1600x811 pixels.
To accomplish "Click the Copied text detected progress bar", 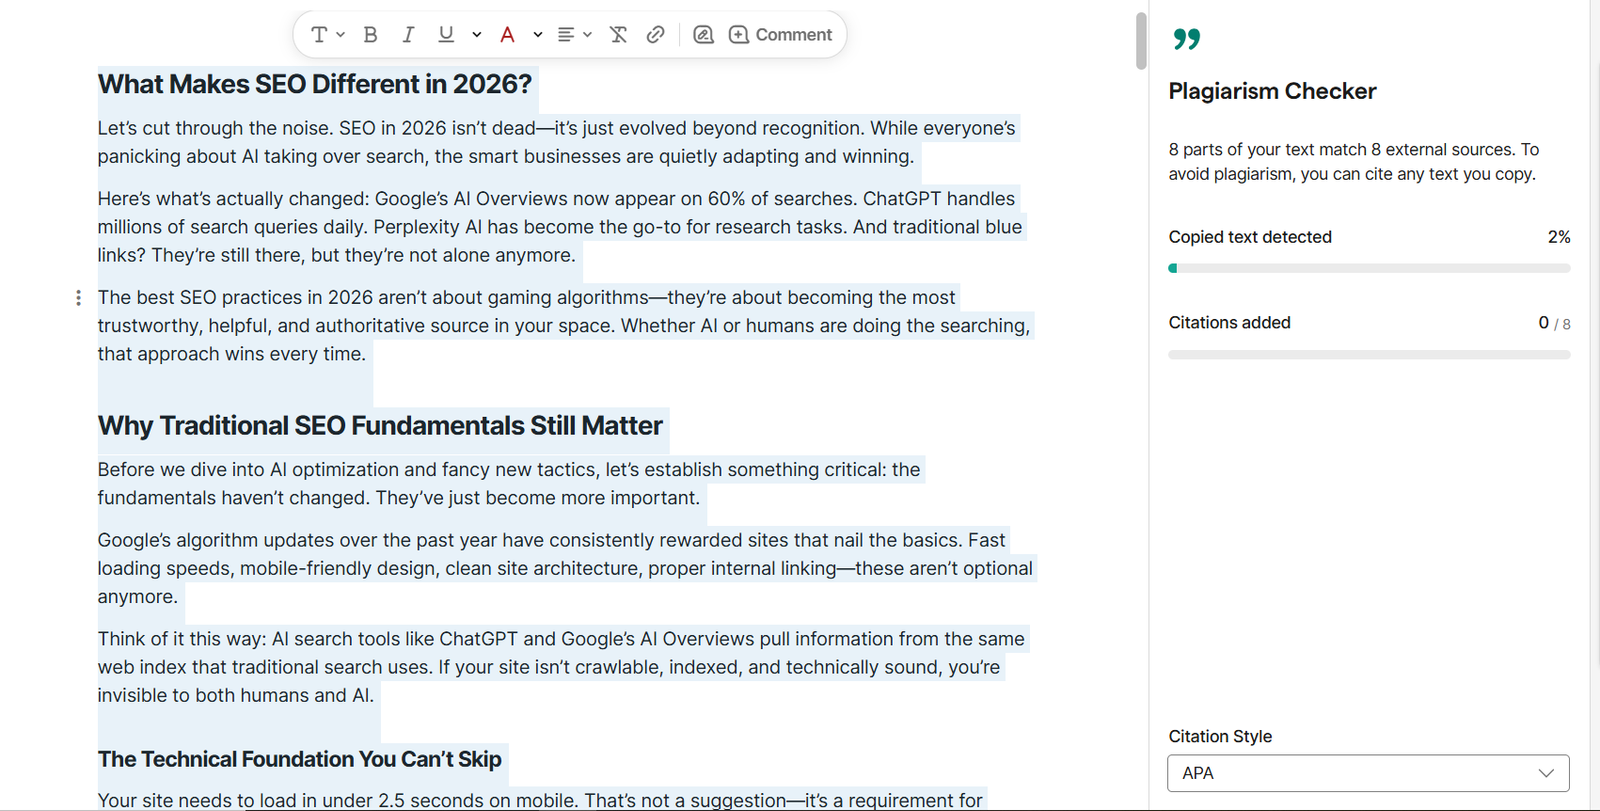I will tap(1368, 268).
